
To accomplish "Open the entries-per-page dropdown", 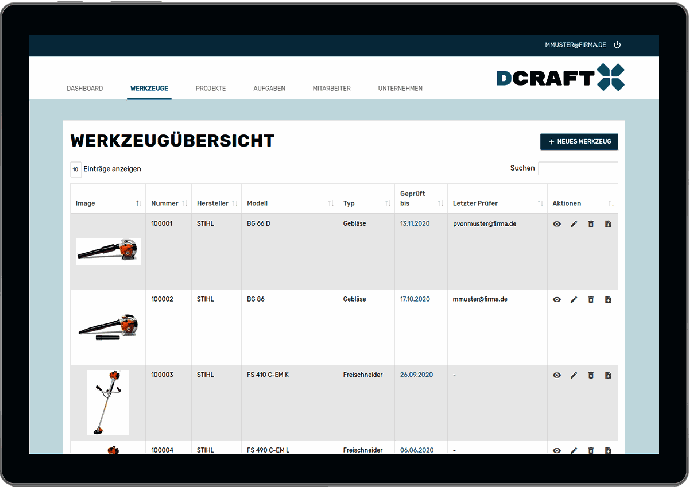I will pyautogui.click(x=76, y=169).
